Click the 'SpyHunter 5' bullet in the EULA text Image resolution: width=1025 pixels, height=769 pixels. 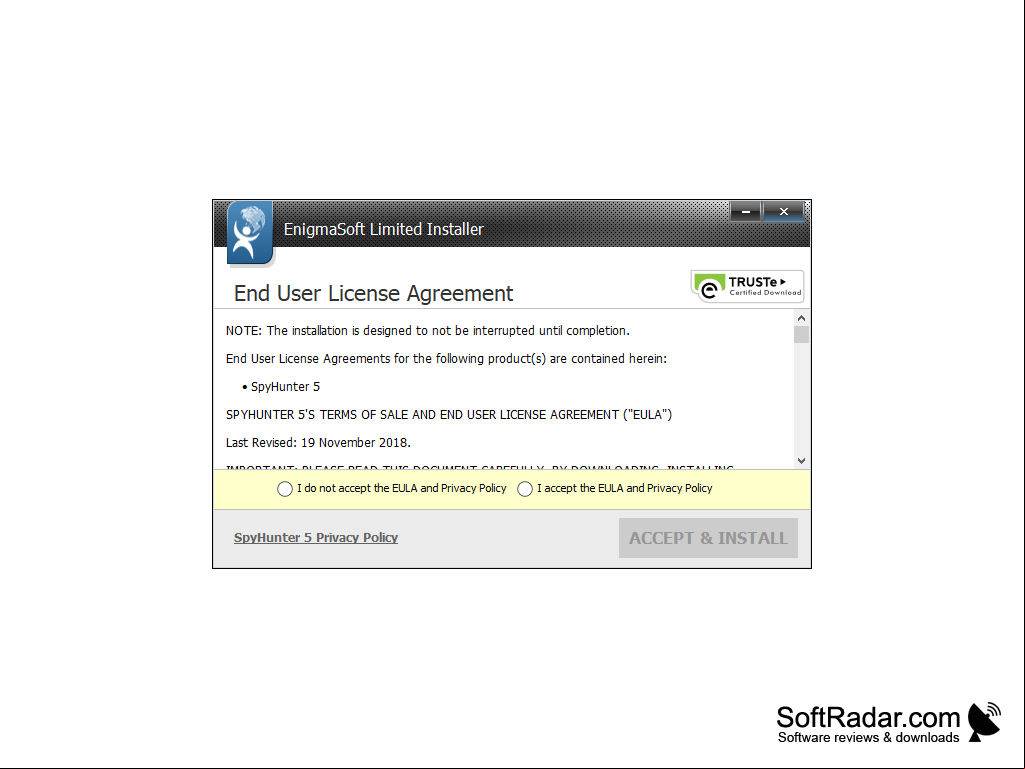[285, 386]
